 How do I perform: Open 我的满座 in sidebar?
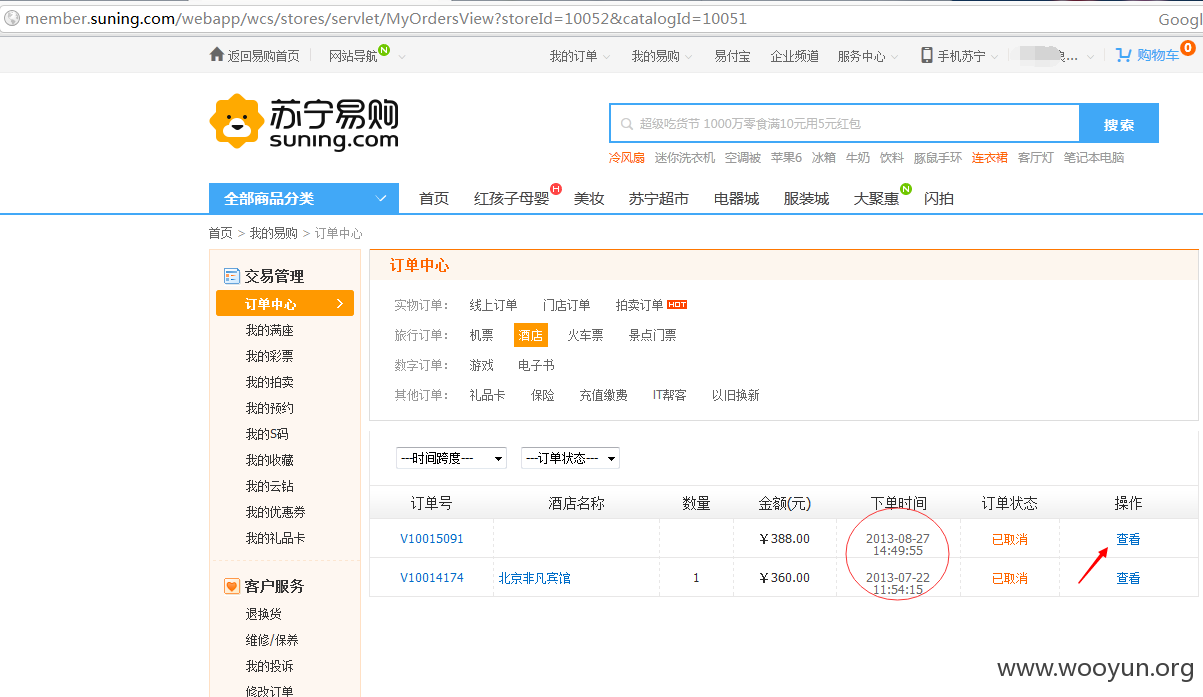tap(270, 330)
